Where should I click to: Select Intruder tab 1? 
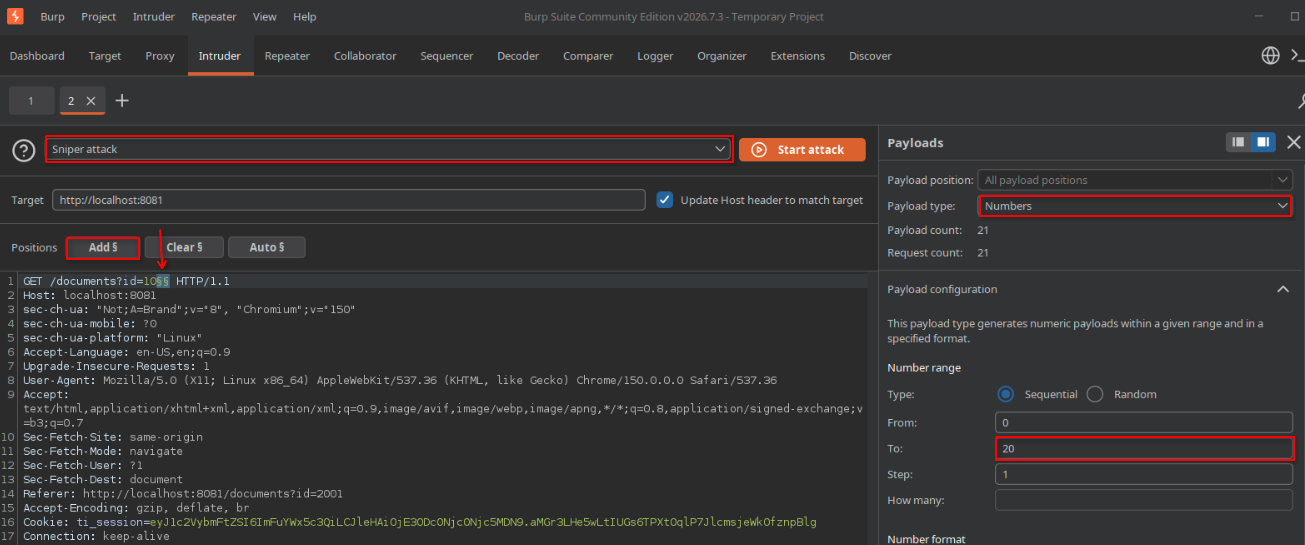click(x=31, y=101)
